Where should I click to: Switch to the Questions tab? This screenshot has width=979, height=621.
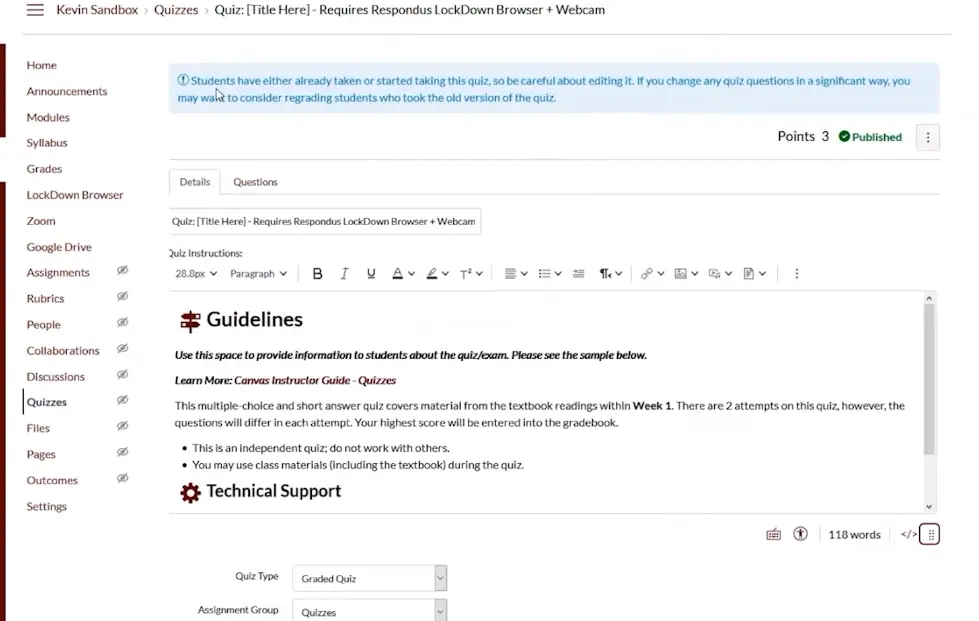point(255,182)
